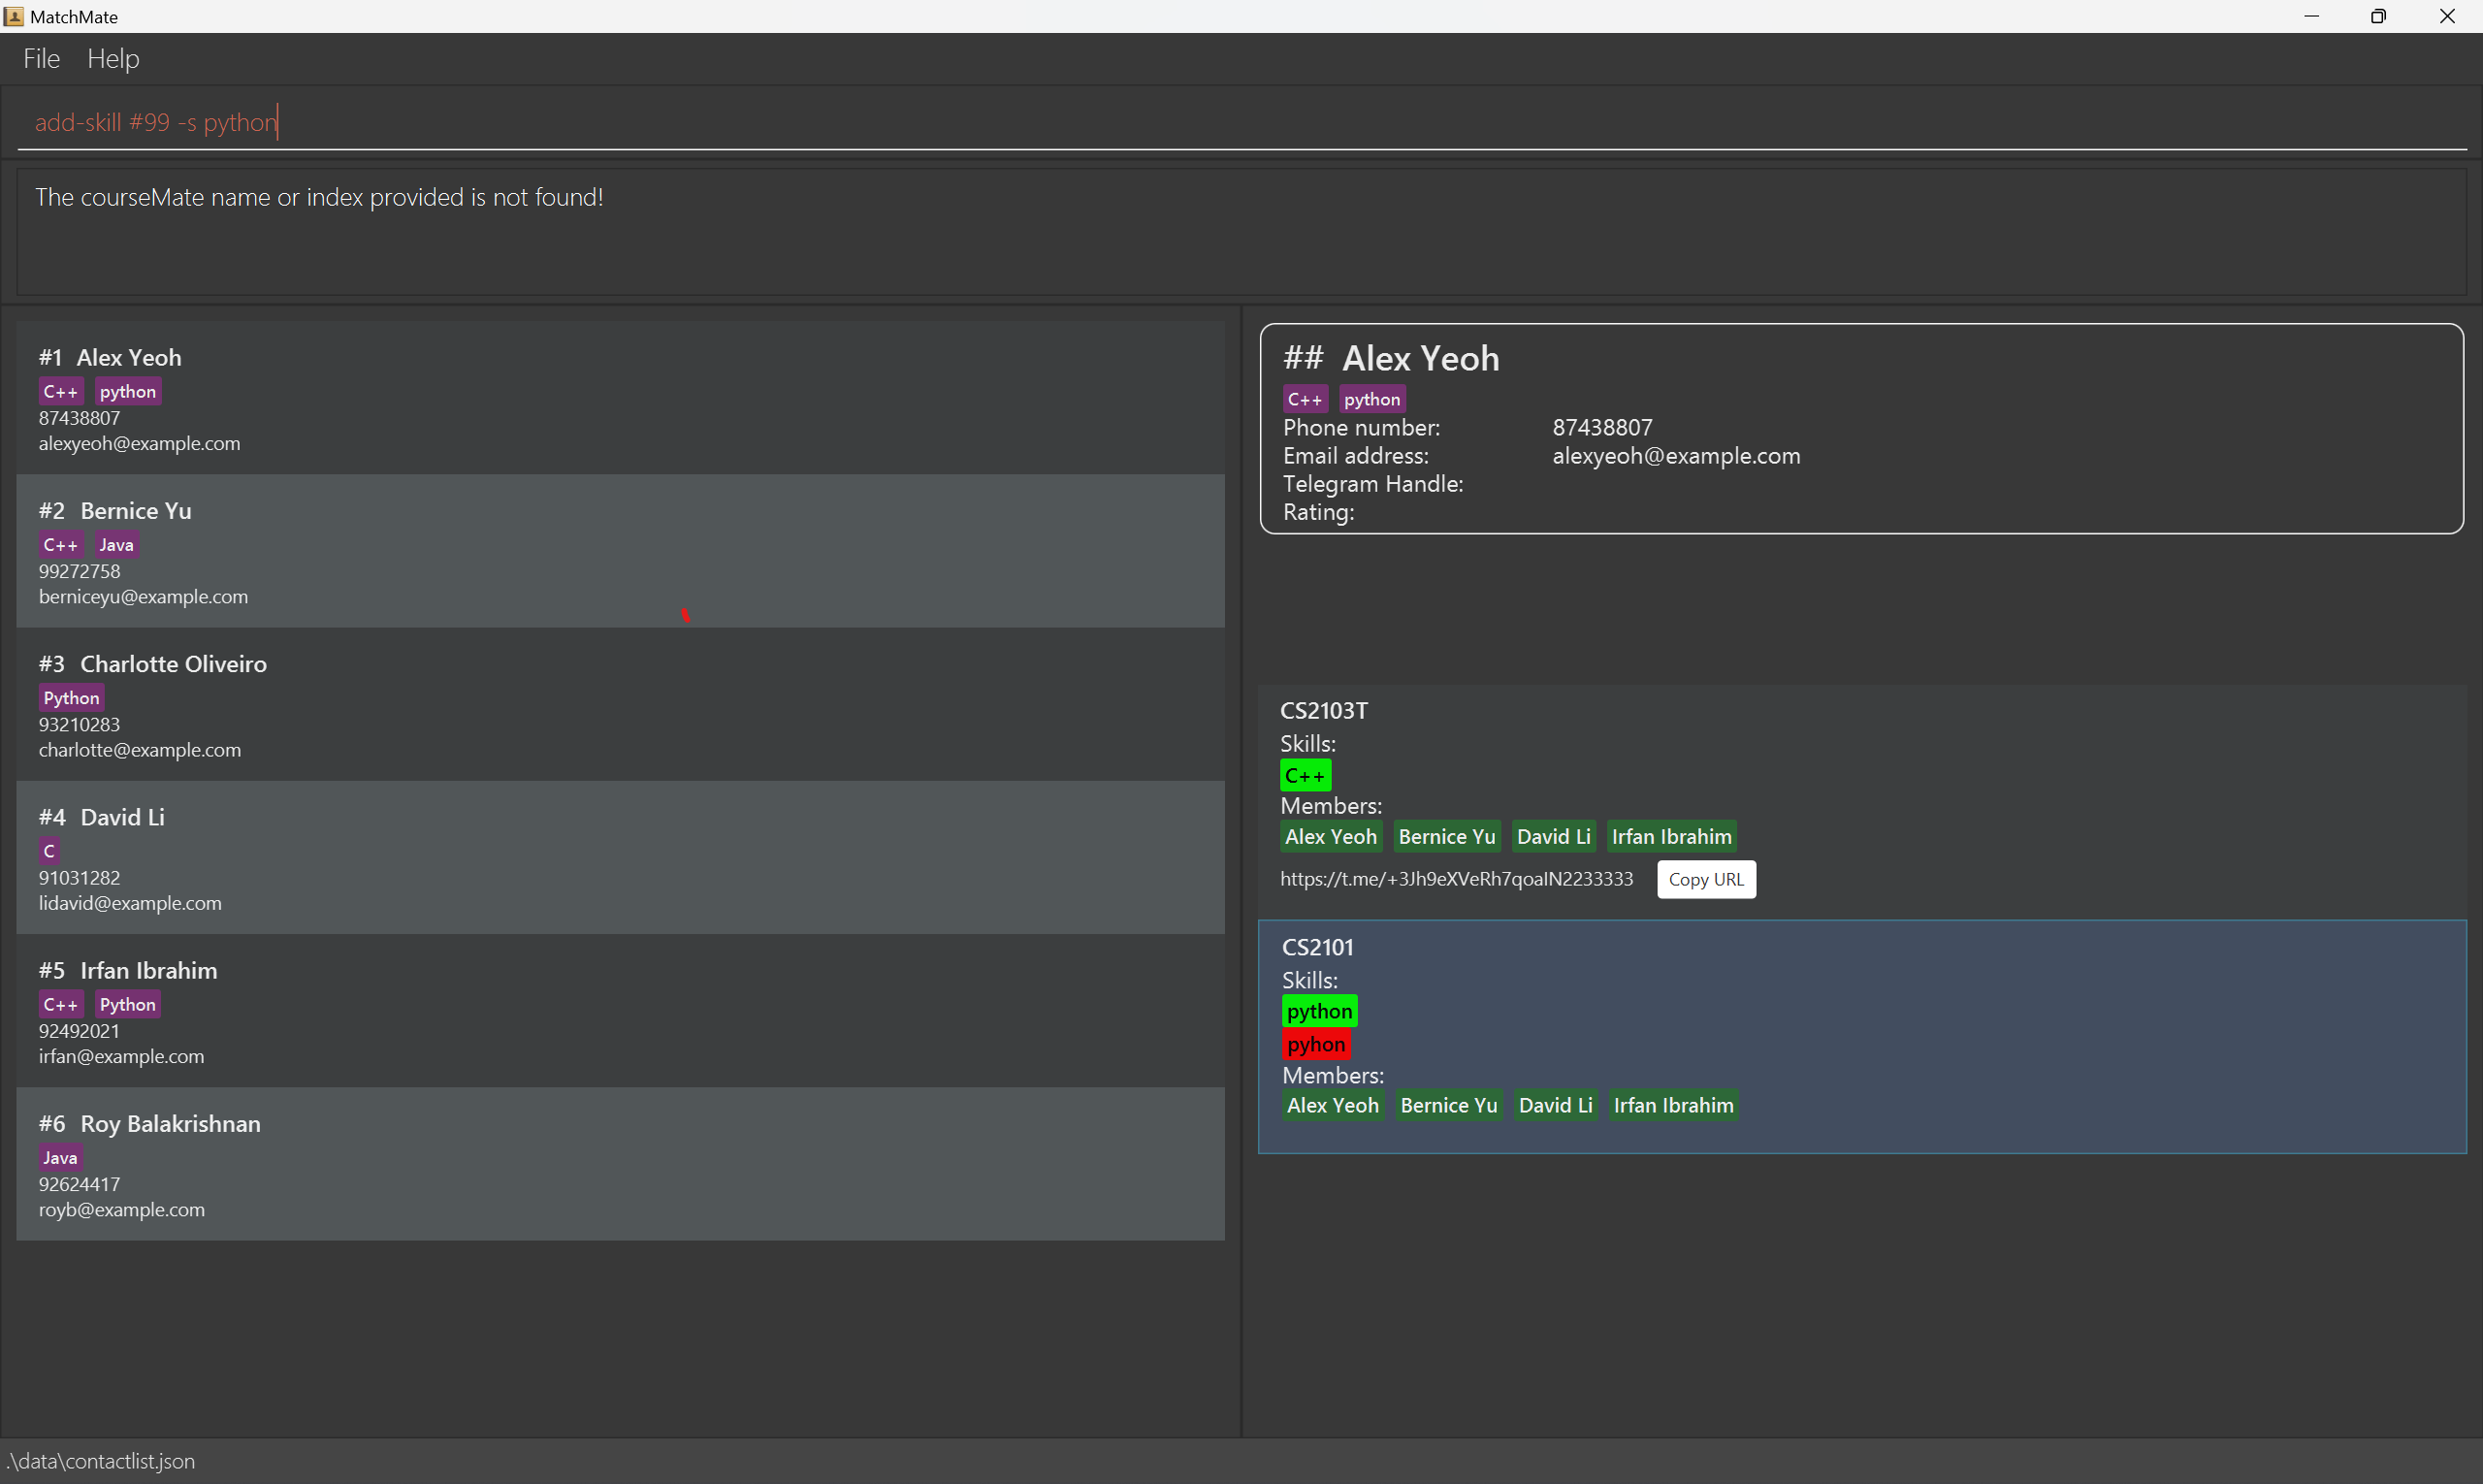Click Bernice Yu member tag in CS2101

point(1449,1105)
